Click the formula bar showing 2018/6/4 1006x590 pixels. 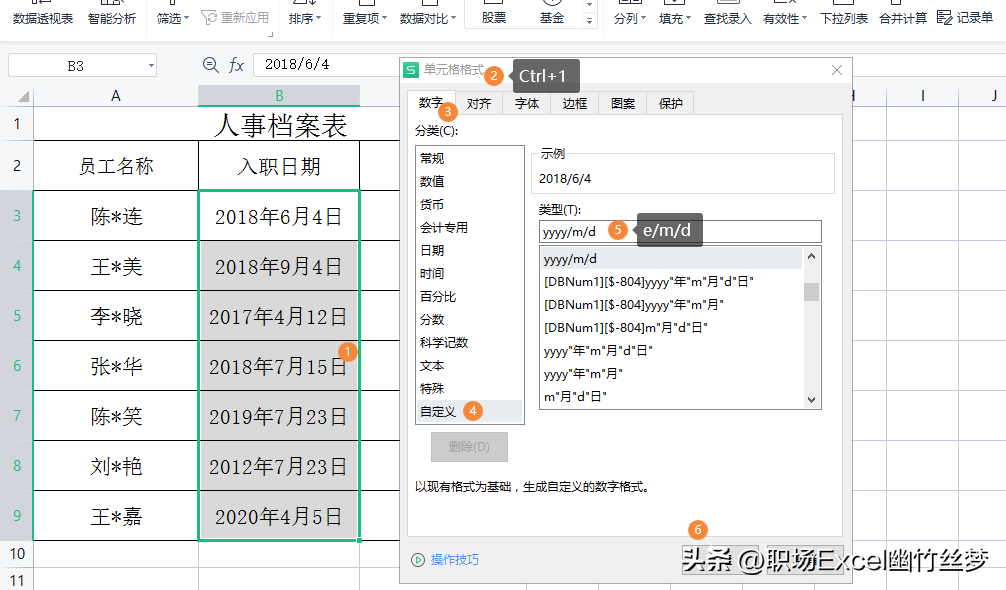coord(326,64)
